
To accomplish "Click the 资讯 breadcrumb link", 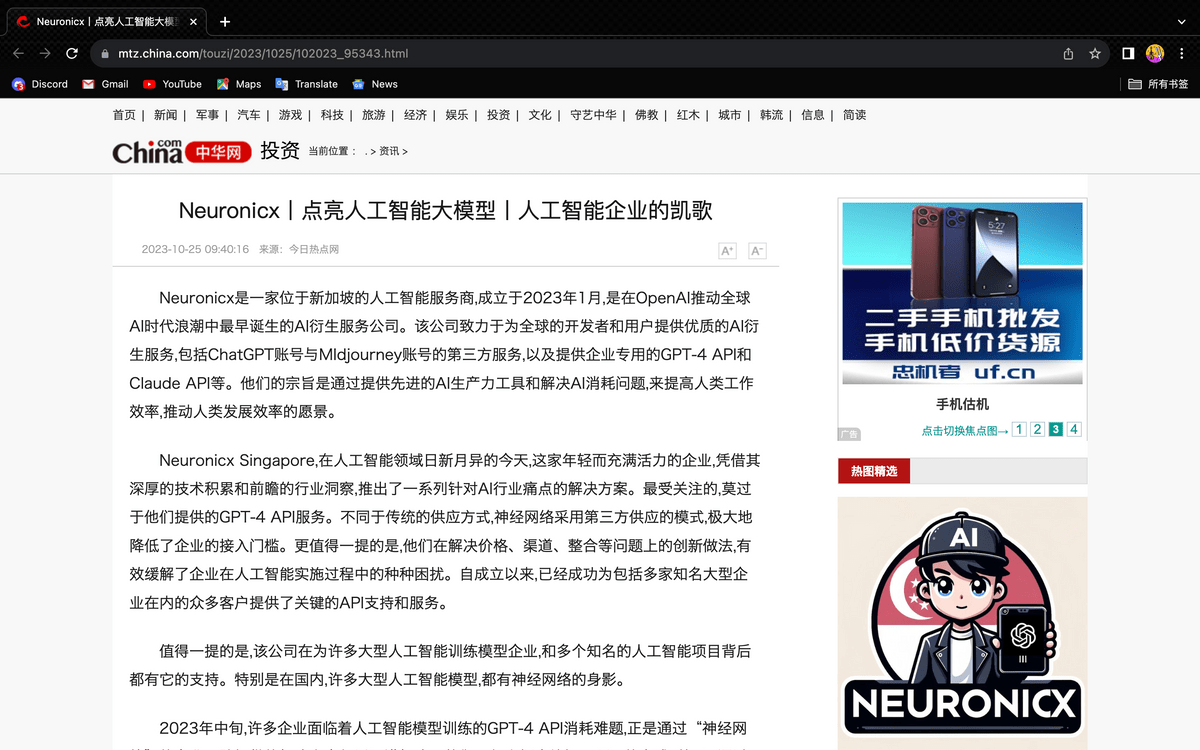I will (389, 152).
